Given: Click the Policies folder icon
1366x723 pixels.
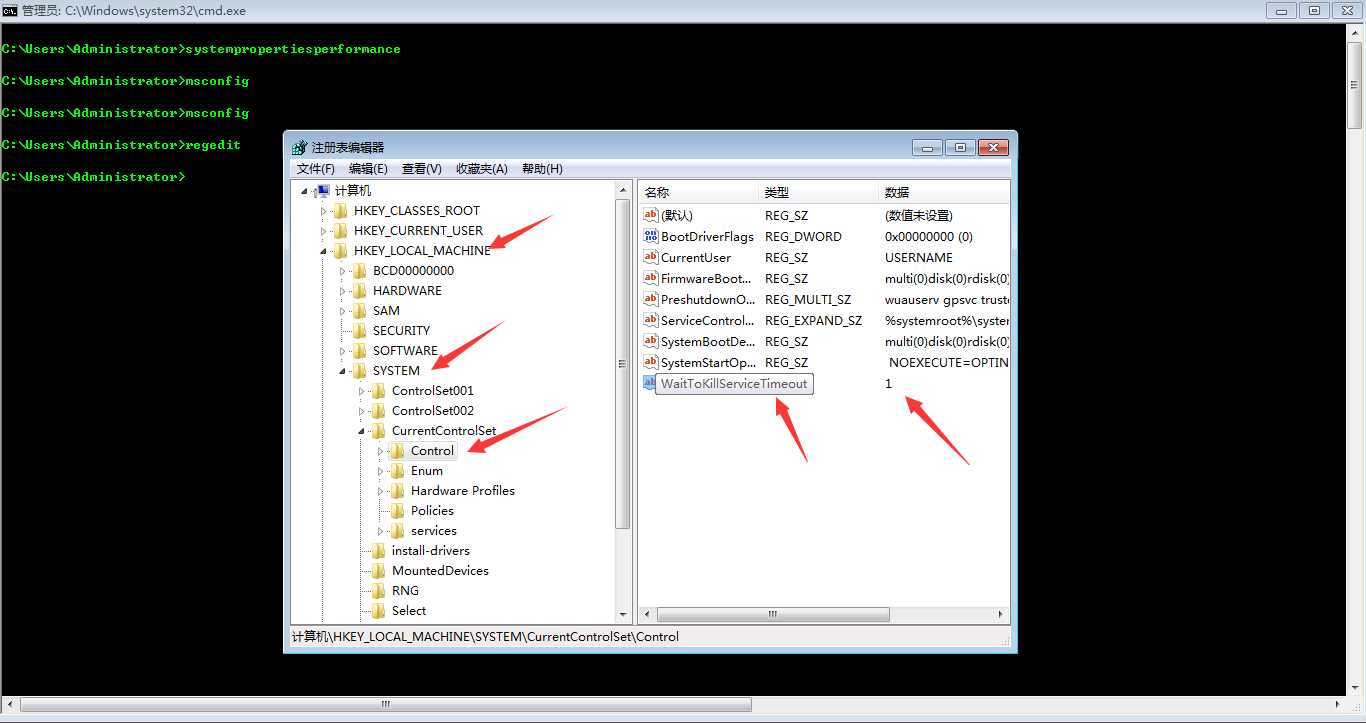Looking at the screenshot, I should coord(398,510).
